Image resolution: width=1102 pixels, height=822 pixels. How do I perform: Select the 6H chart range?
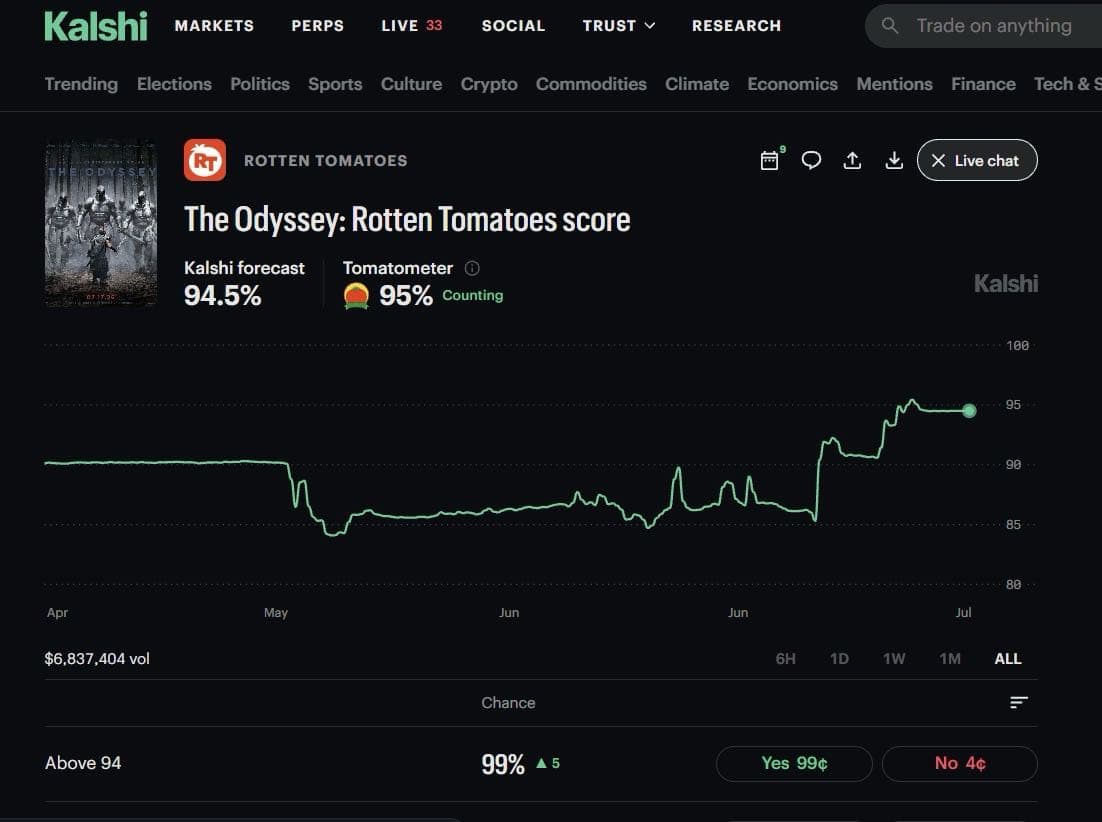(x=785, y=658)
